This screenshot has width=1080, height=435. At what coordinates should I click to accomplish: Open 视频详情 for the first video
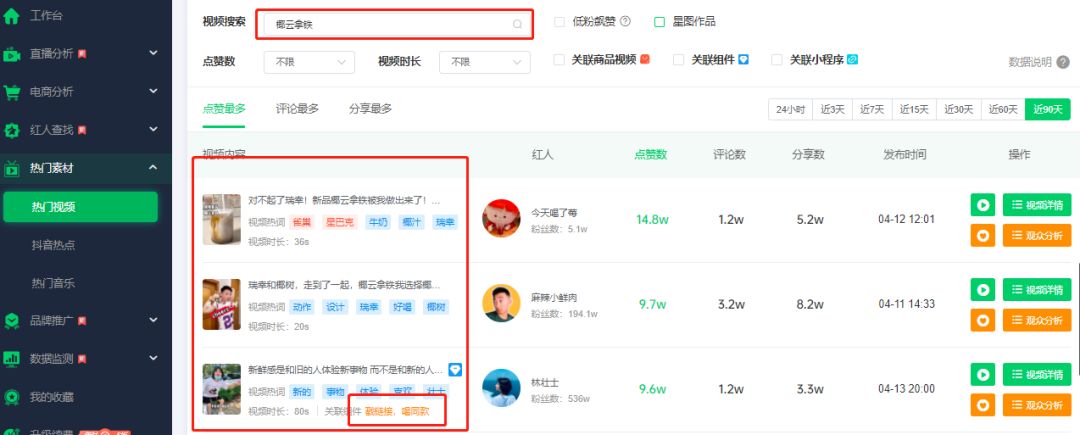[1037, 205]
